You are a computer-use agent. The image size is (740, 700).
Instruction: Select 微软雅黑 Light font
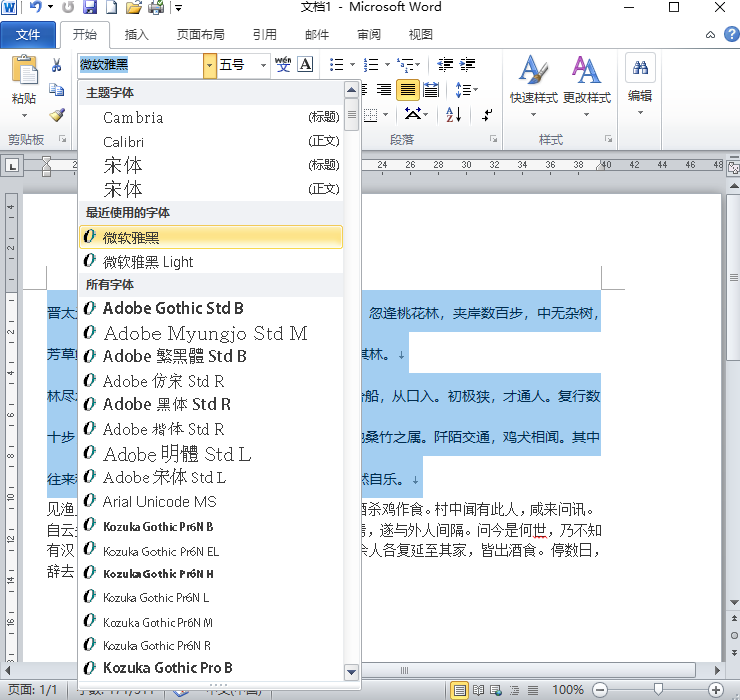(x=210, y=261)
